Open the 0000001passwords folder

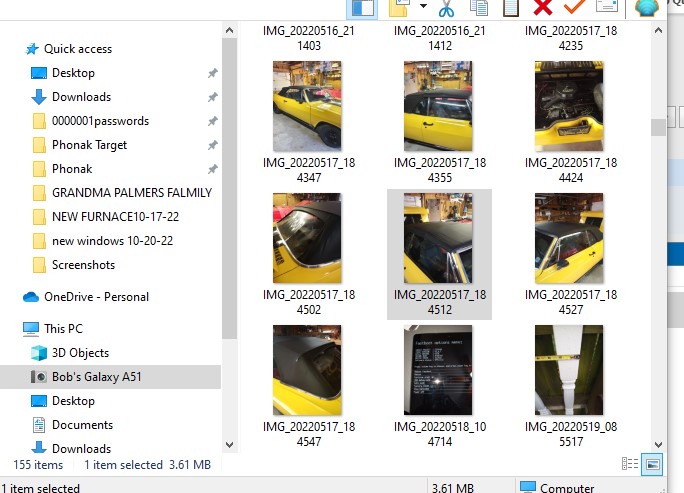[x=100, y=121]
